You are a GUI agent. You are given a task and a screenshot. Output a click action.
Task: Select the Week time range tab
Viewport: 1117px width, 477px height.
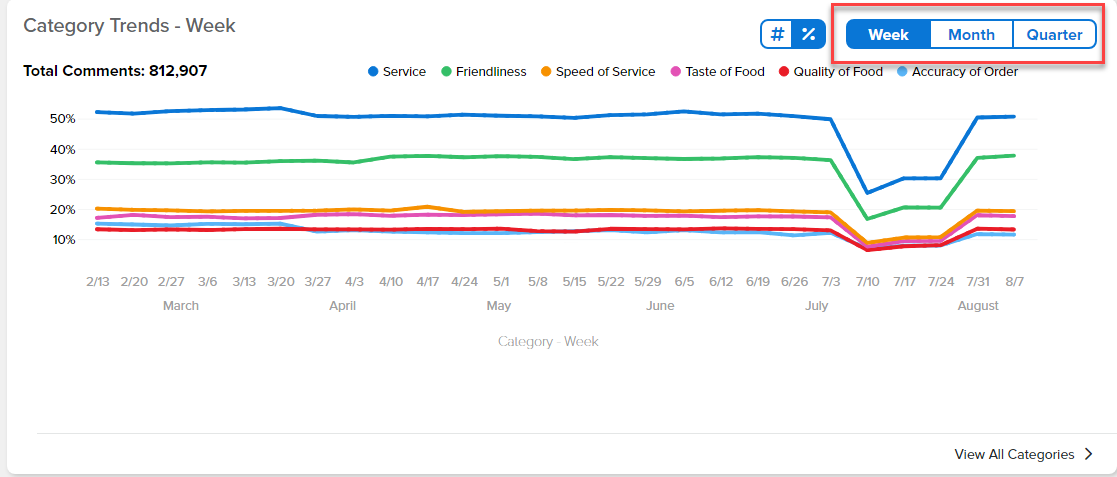tap(888, 35)
